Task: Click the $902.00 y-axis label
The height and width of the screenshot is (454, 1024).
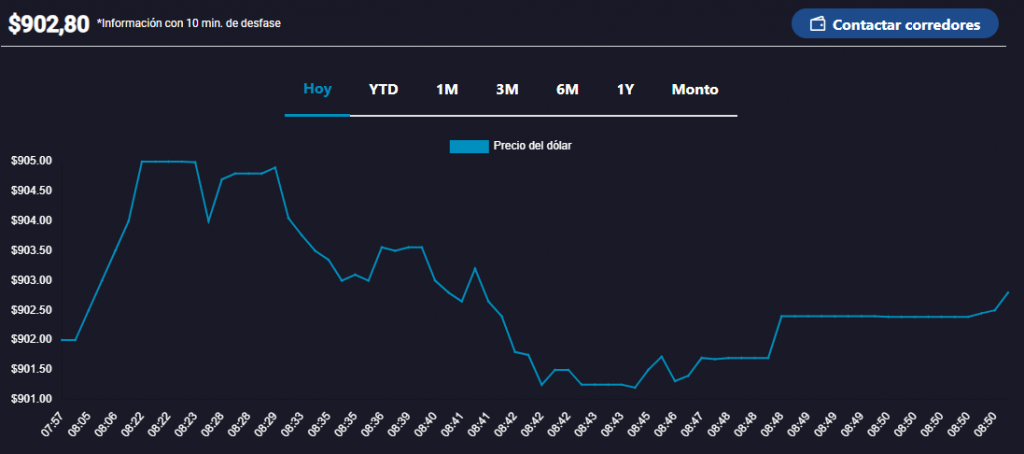Action: [x=32, y=340]
